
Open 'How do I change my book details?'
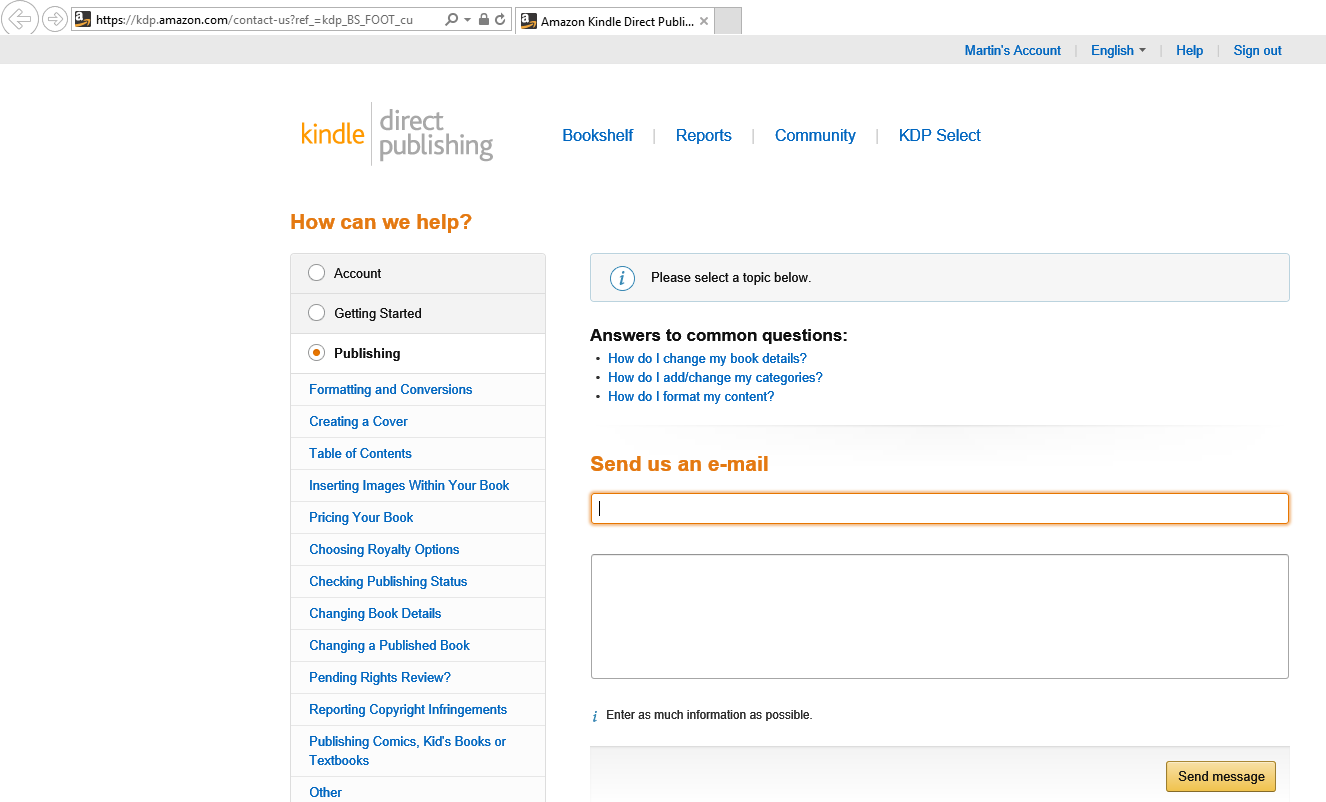pos(707,358)
